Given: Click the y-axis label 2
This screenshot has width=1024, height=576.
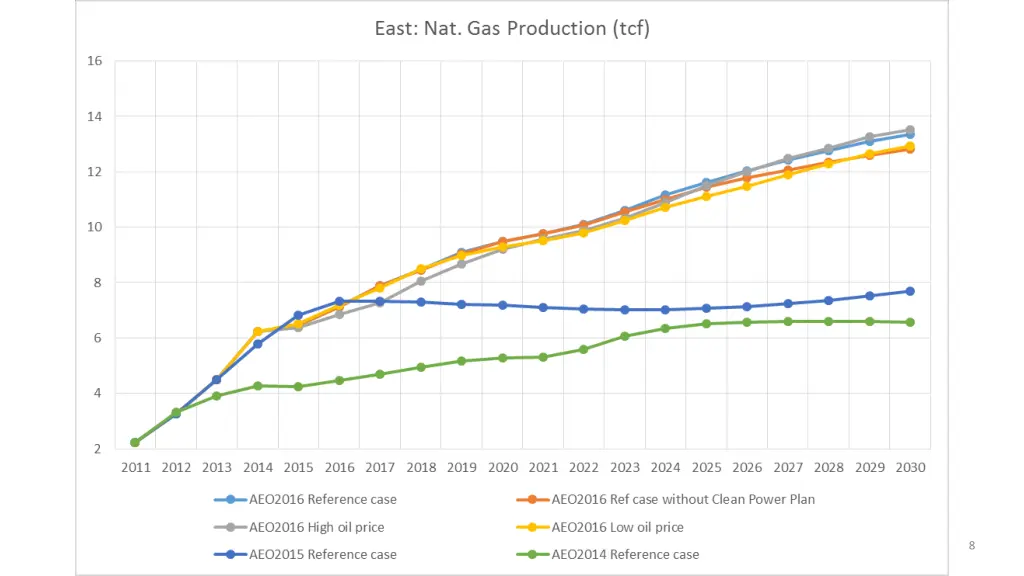Looking at the screenshot, I should click(98, 449).
